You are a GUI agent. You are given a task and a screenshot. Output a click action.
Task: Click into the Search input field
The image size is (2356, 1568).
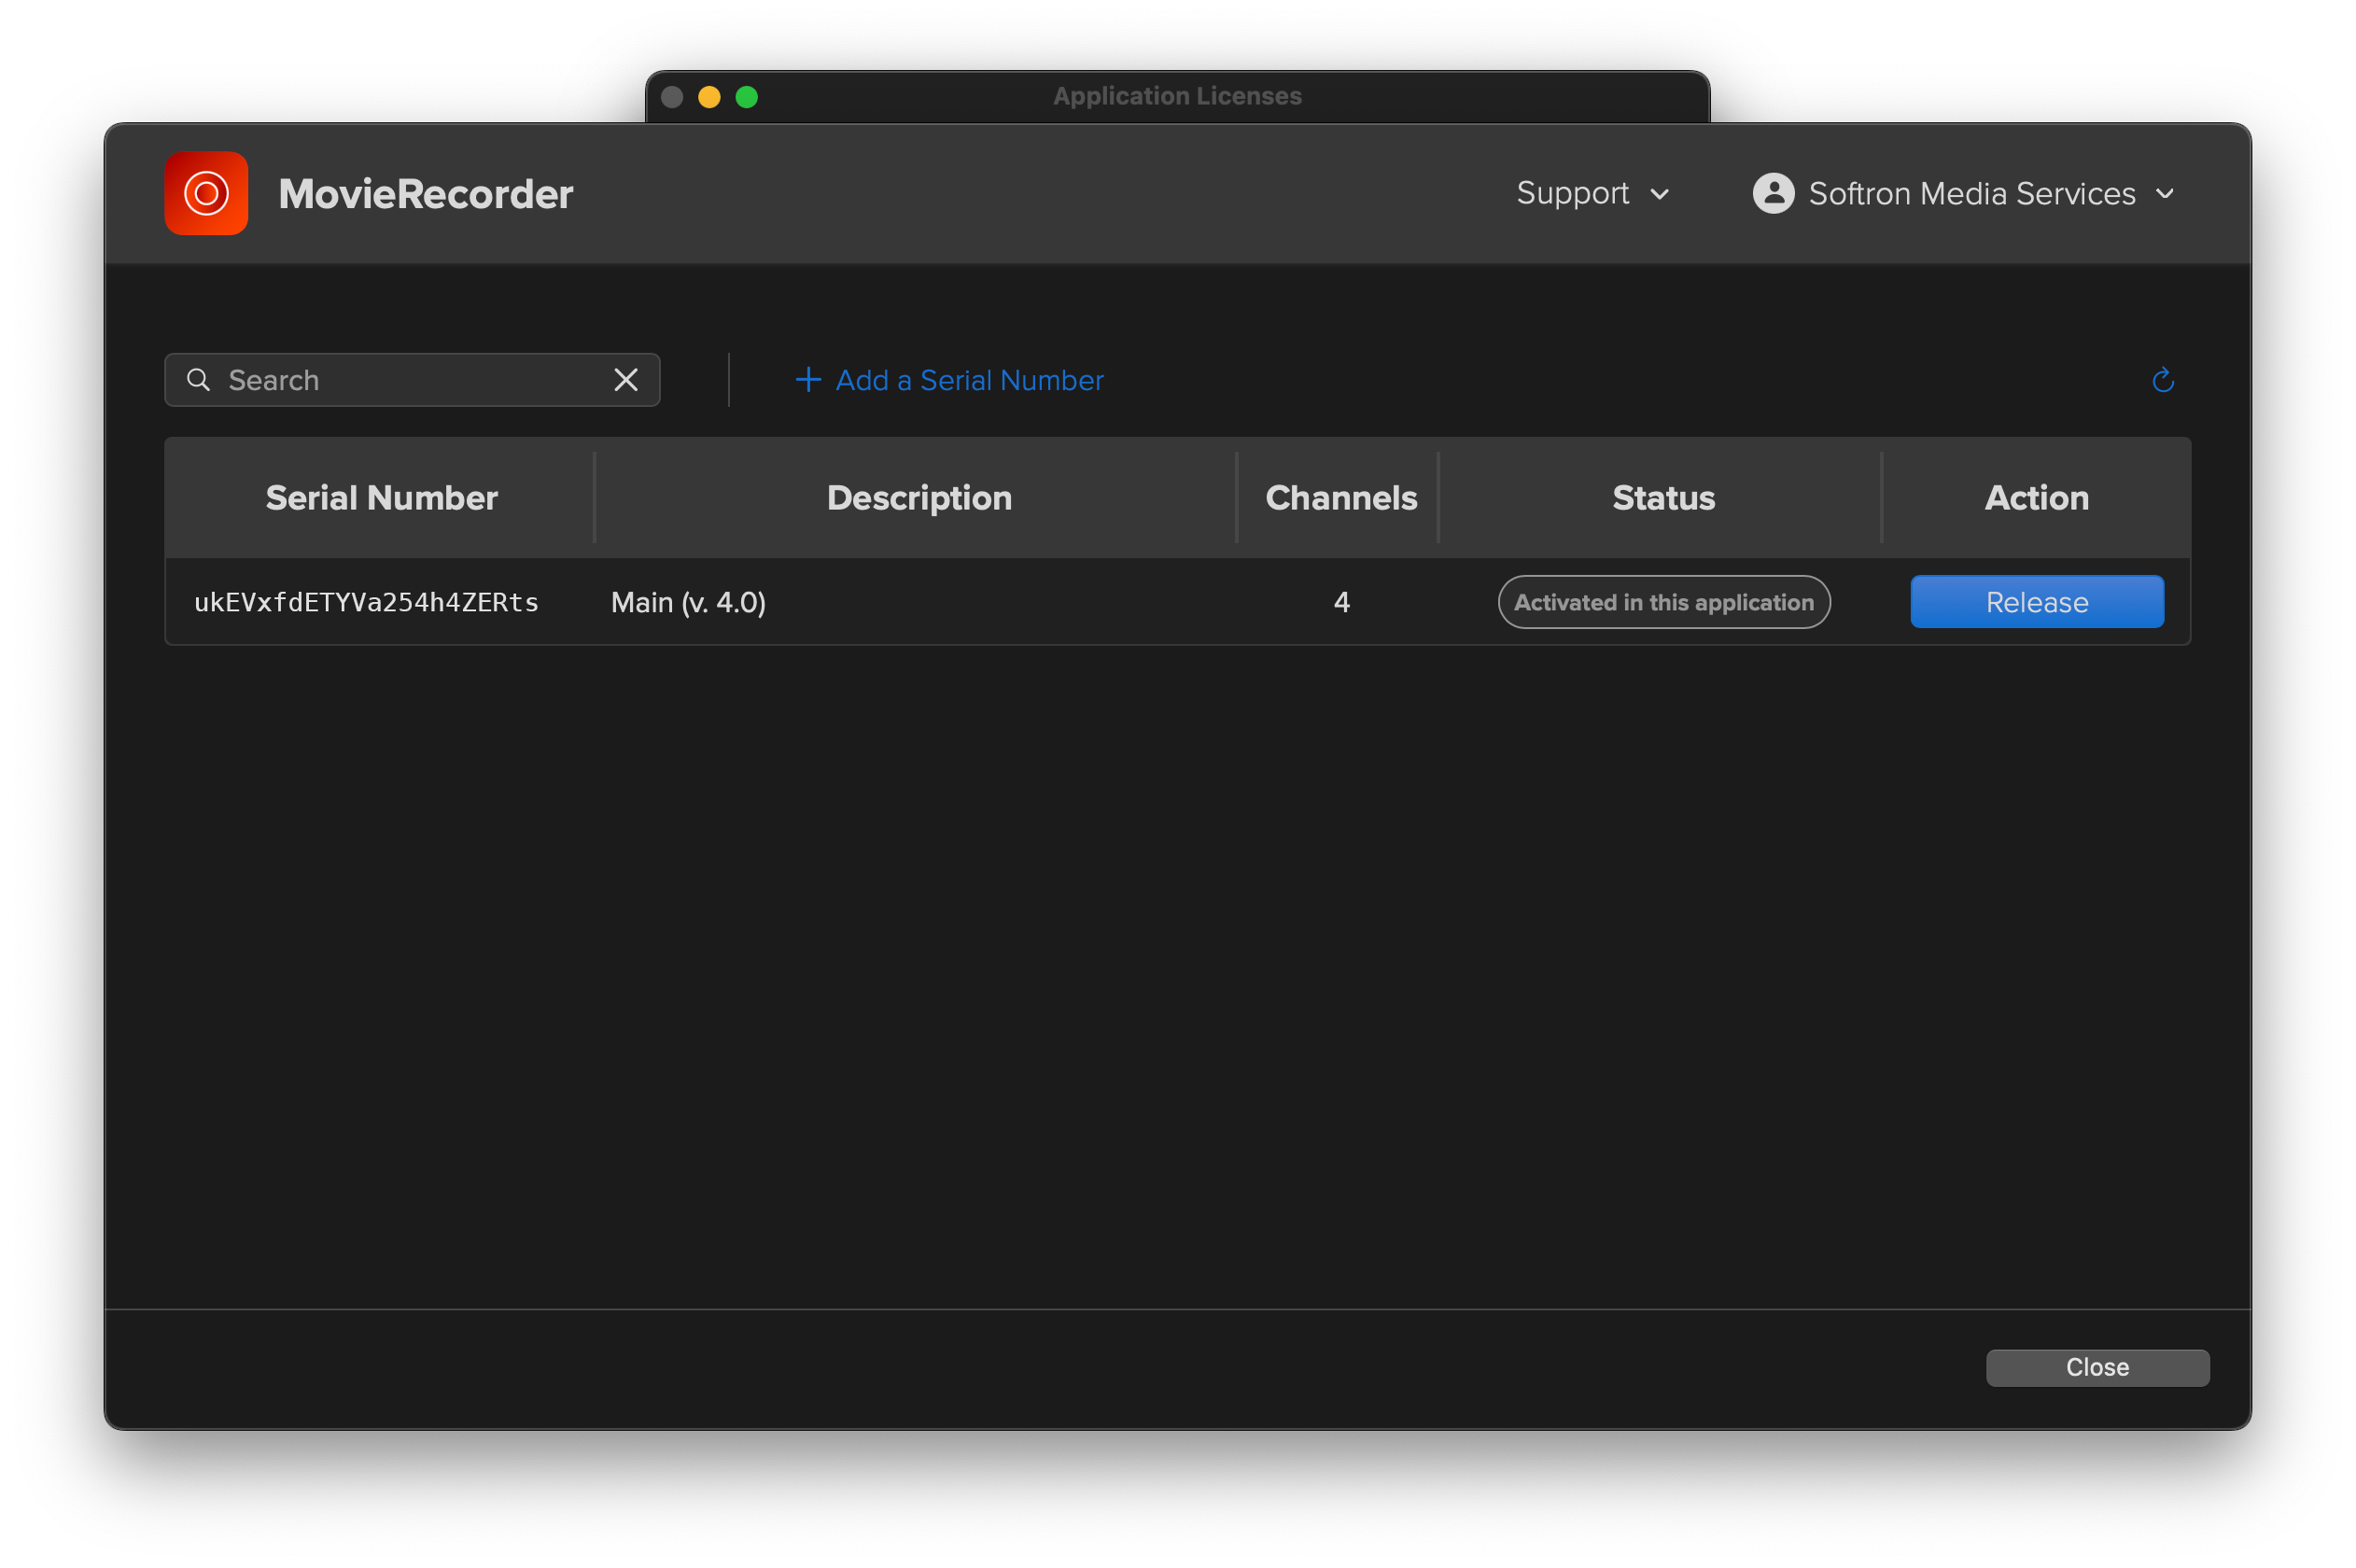coord(412,380)
